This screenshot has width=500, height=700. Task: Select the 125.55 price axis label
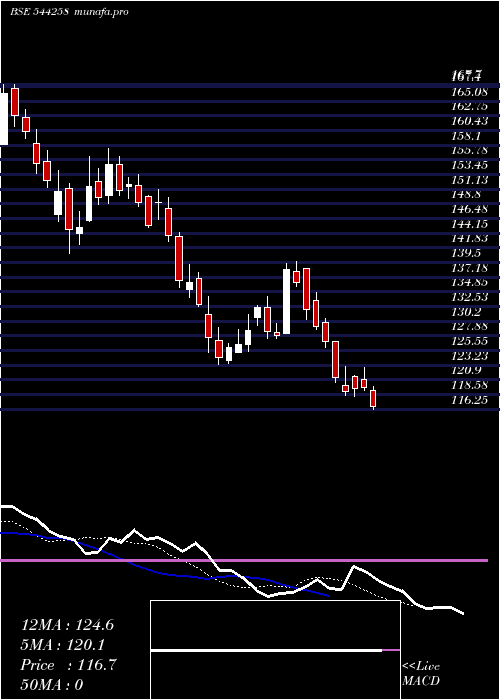coord(470,341)
